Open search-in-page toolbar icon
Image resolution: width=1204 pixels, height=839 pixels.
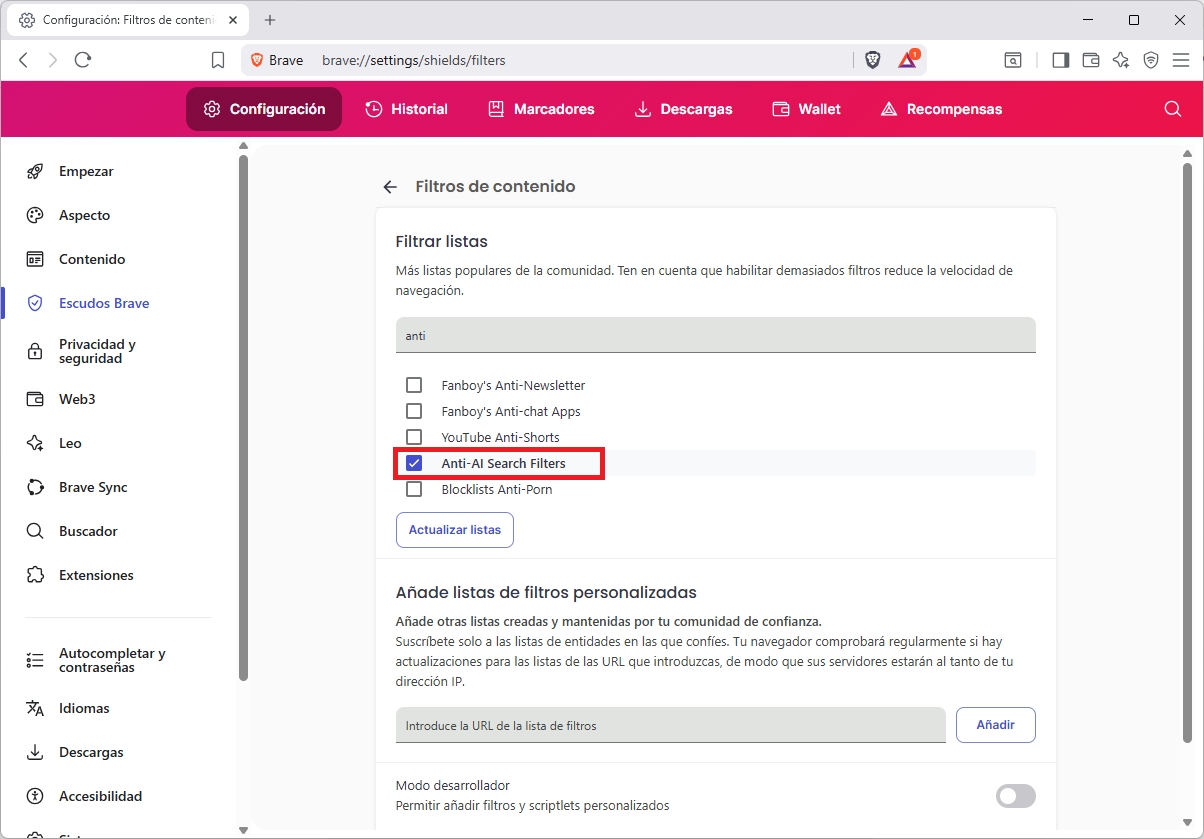(x=1013, y=59)
